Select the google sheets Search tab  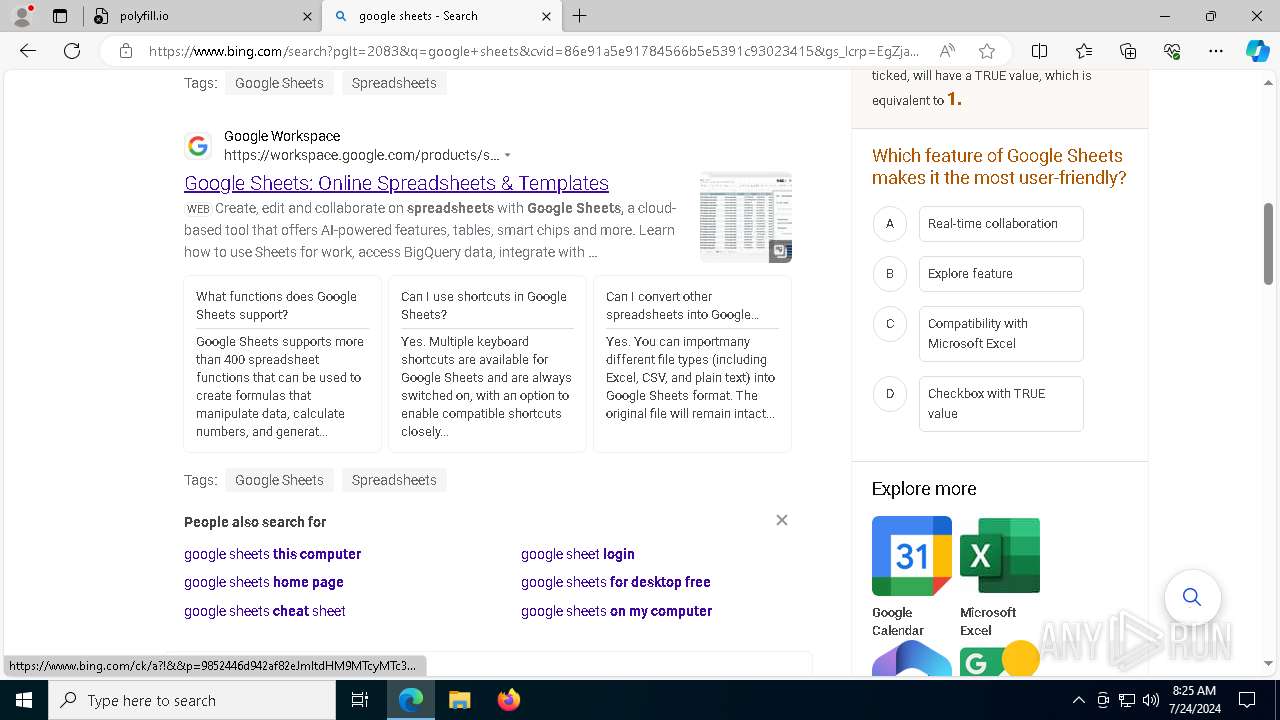[441, 16]
